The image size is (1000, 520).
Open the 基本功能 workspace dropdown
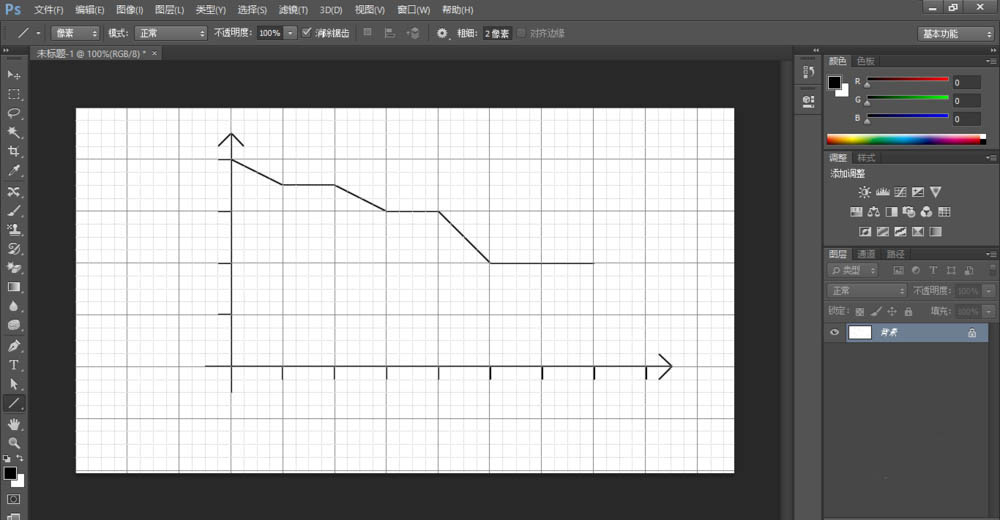[956, 34]
